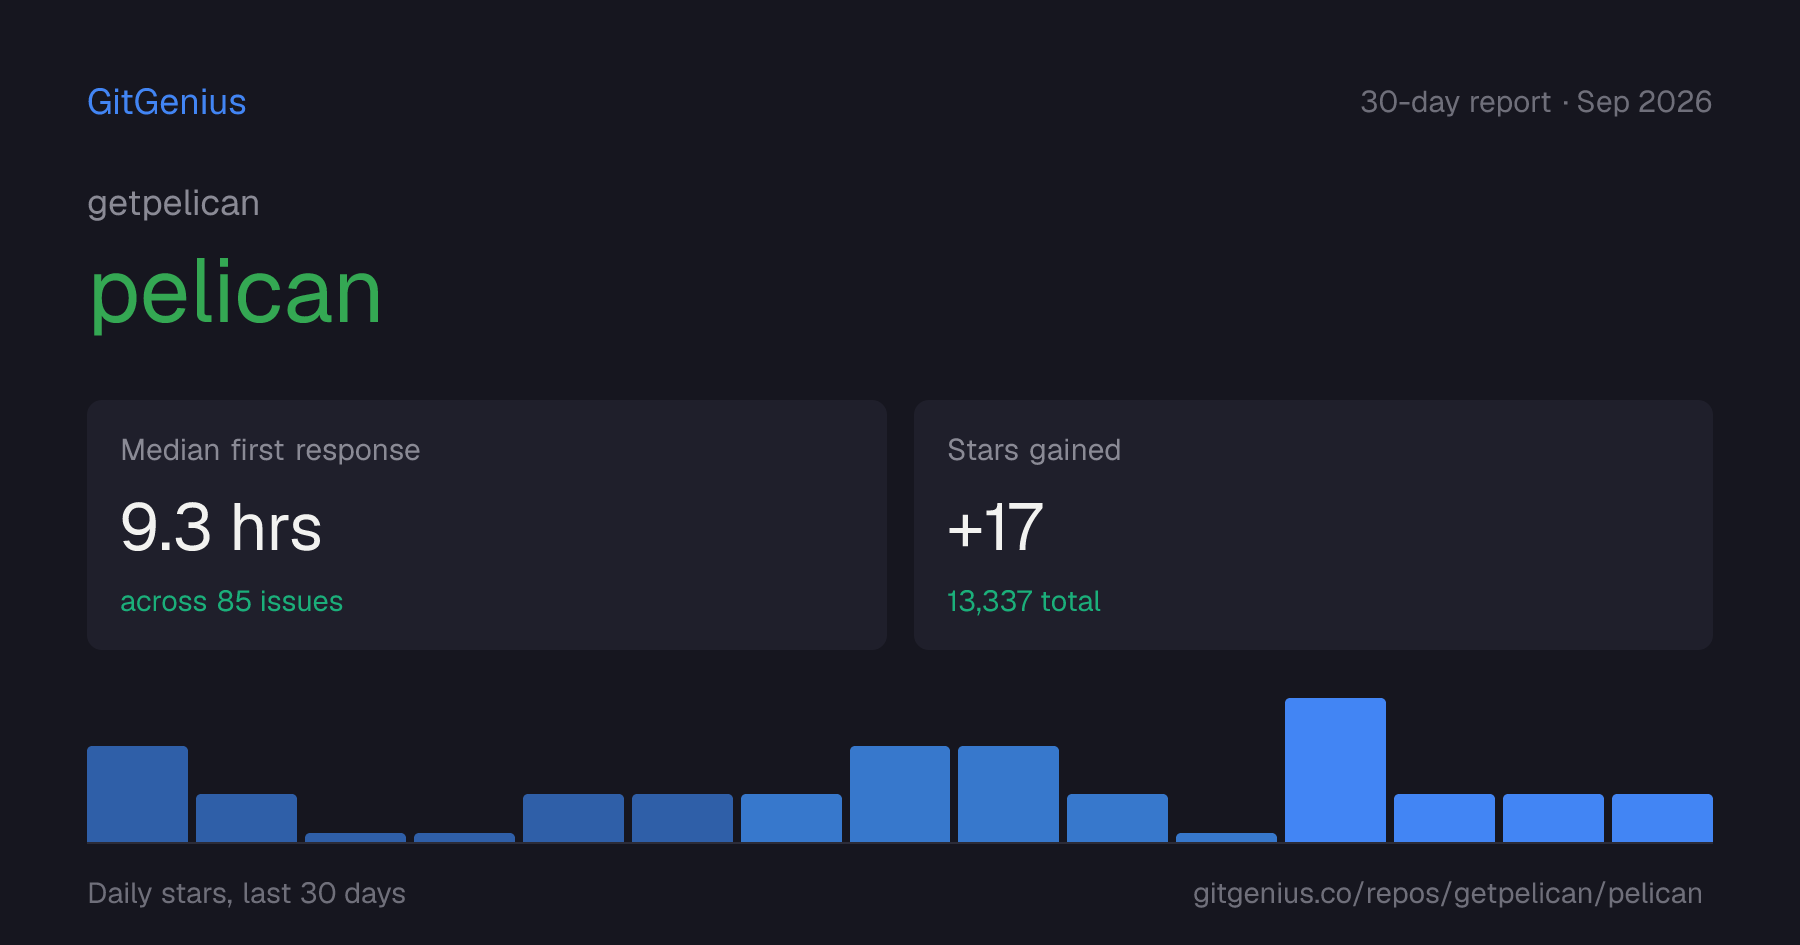
Task: Open the Stars gained card
Action: [1313, 525]
